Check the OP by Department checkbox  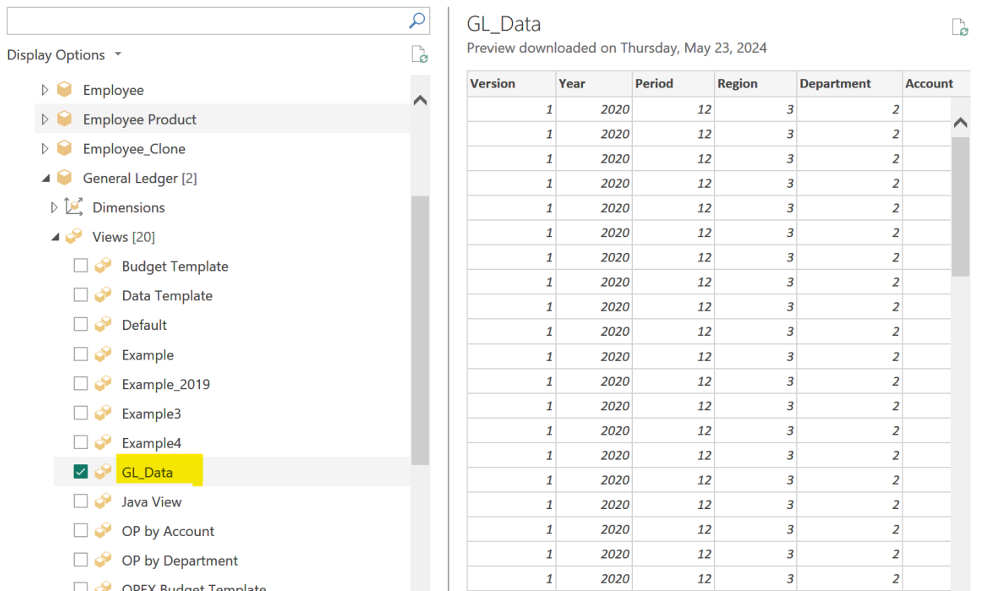81,559
